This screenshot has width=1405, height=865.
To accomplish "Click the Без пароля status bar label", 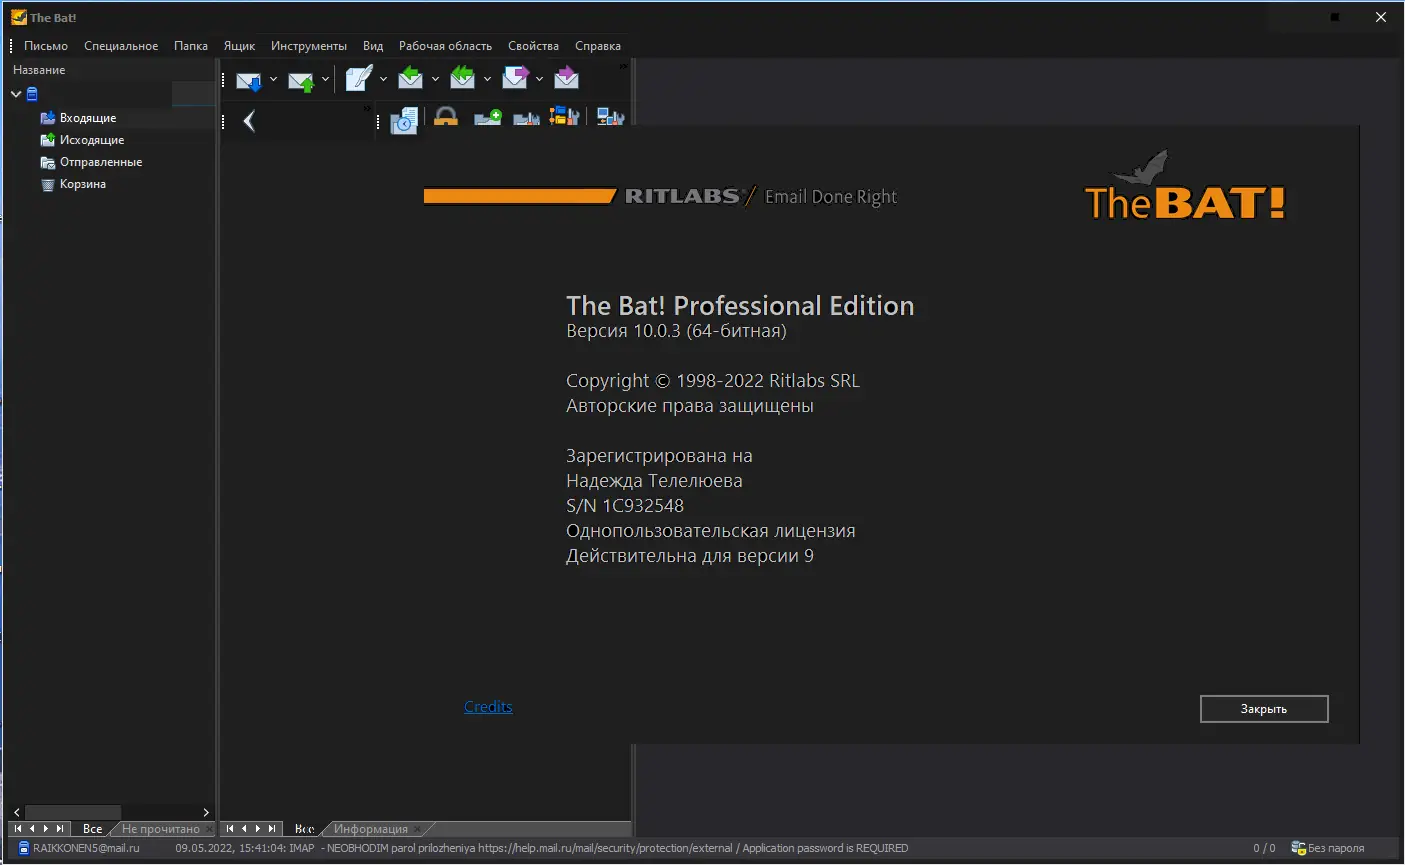I will 1336,848.
